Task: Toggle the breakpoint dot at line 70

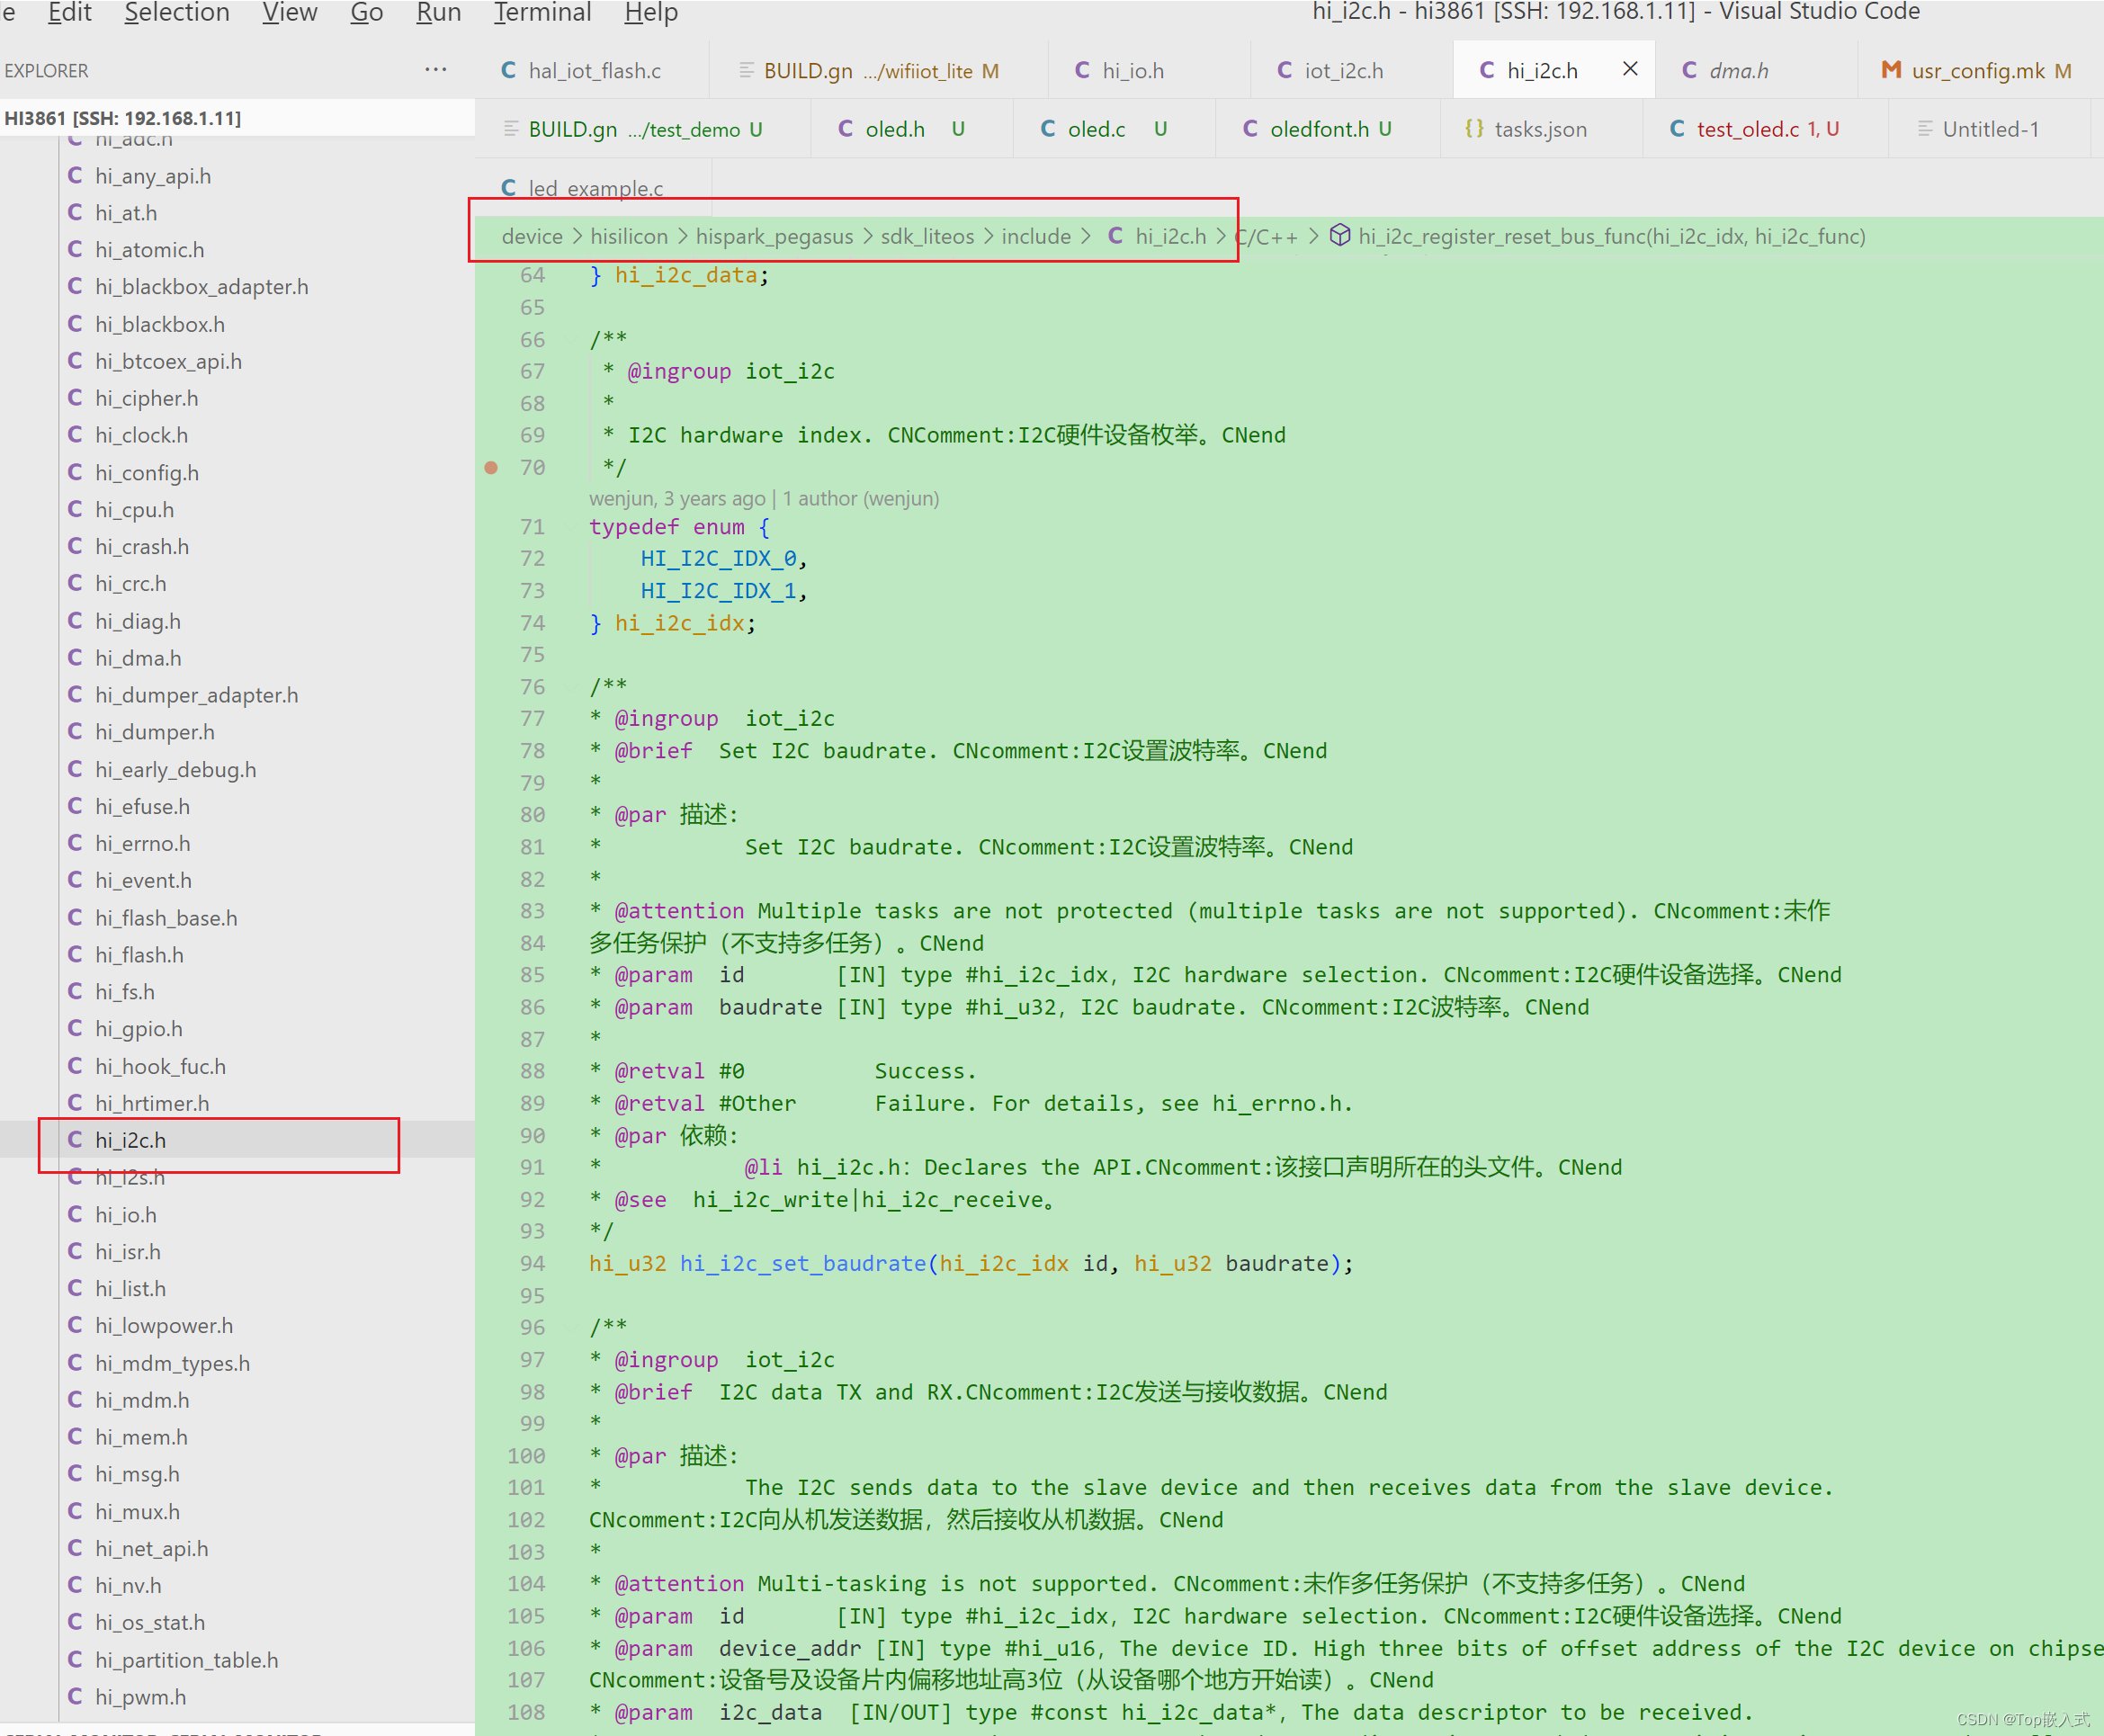Action: pos(491,467)
